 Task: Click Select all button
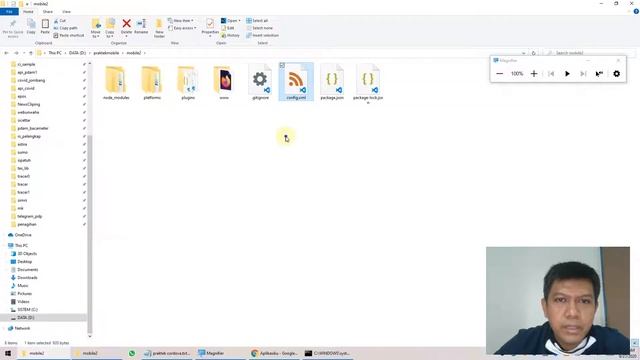click(x=257, y=20)
